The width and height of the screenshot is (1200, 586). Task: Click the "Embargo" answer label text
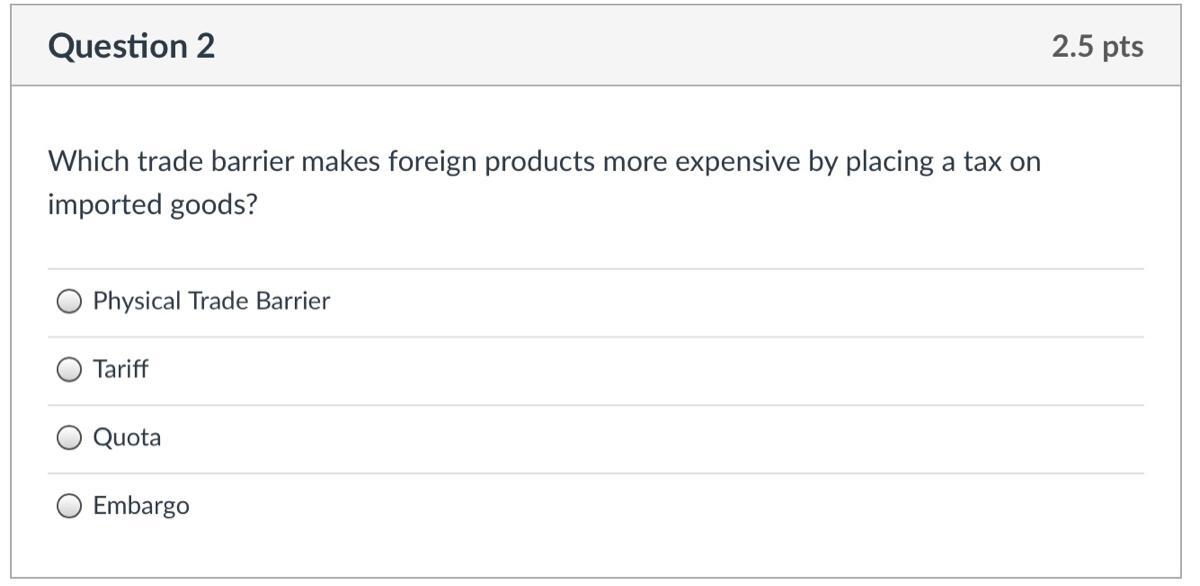click(x=141, y=505)
